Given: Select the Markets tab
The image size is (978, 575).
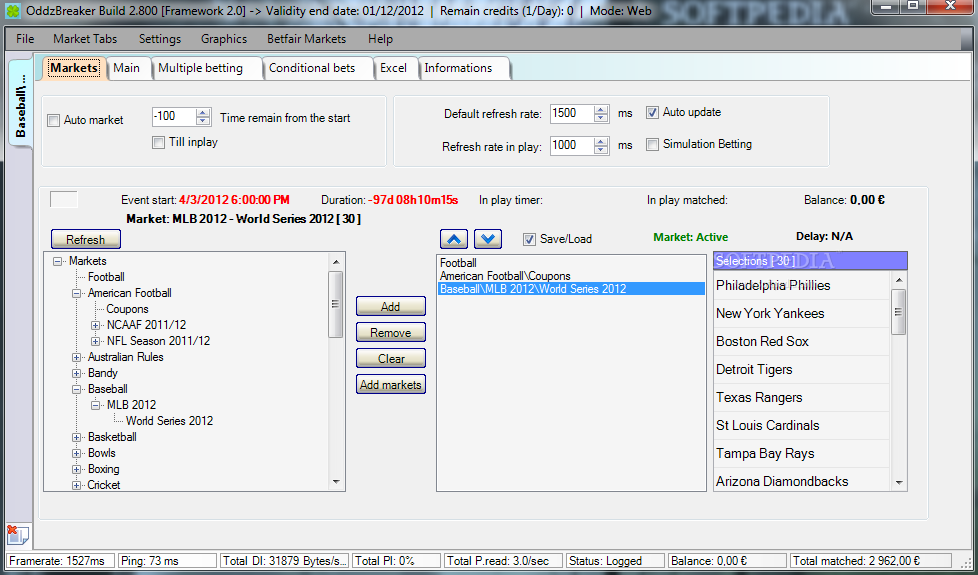Looking at the screenshot, I should [x=74, y=68].
